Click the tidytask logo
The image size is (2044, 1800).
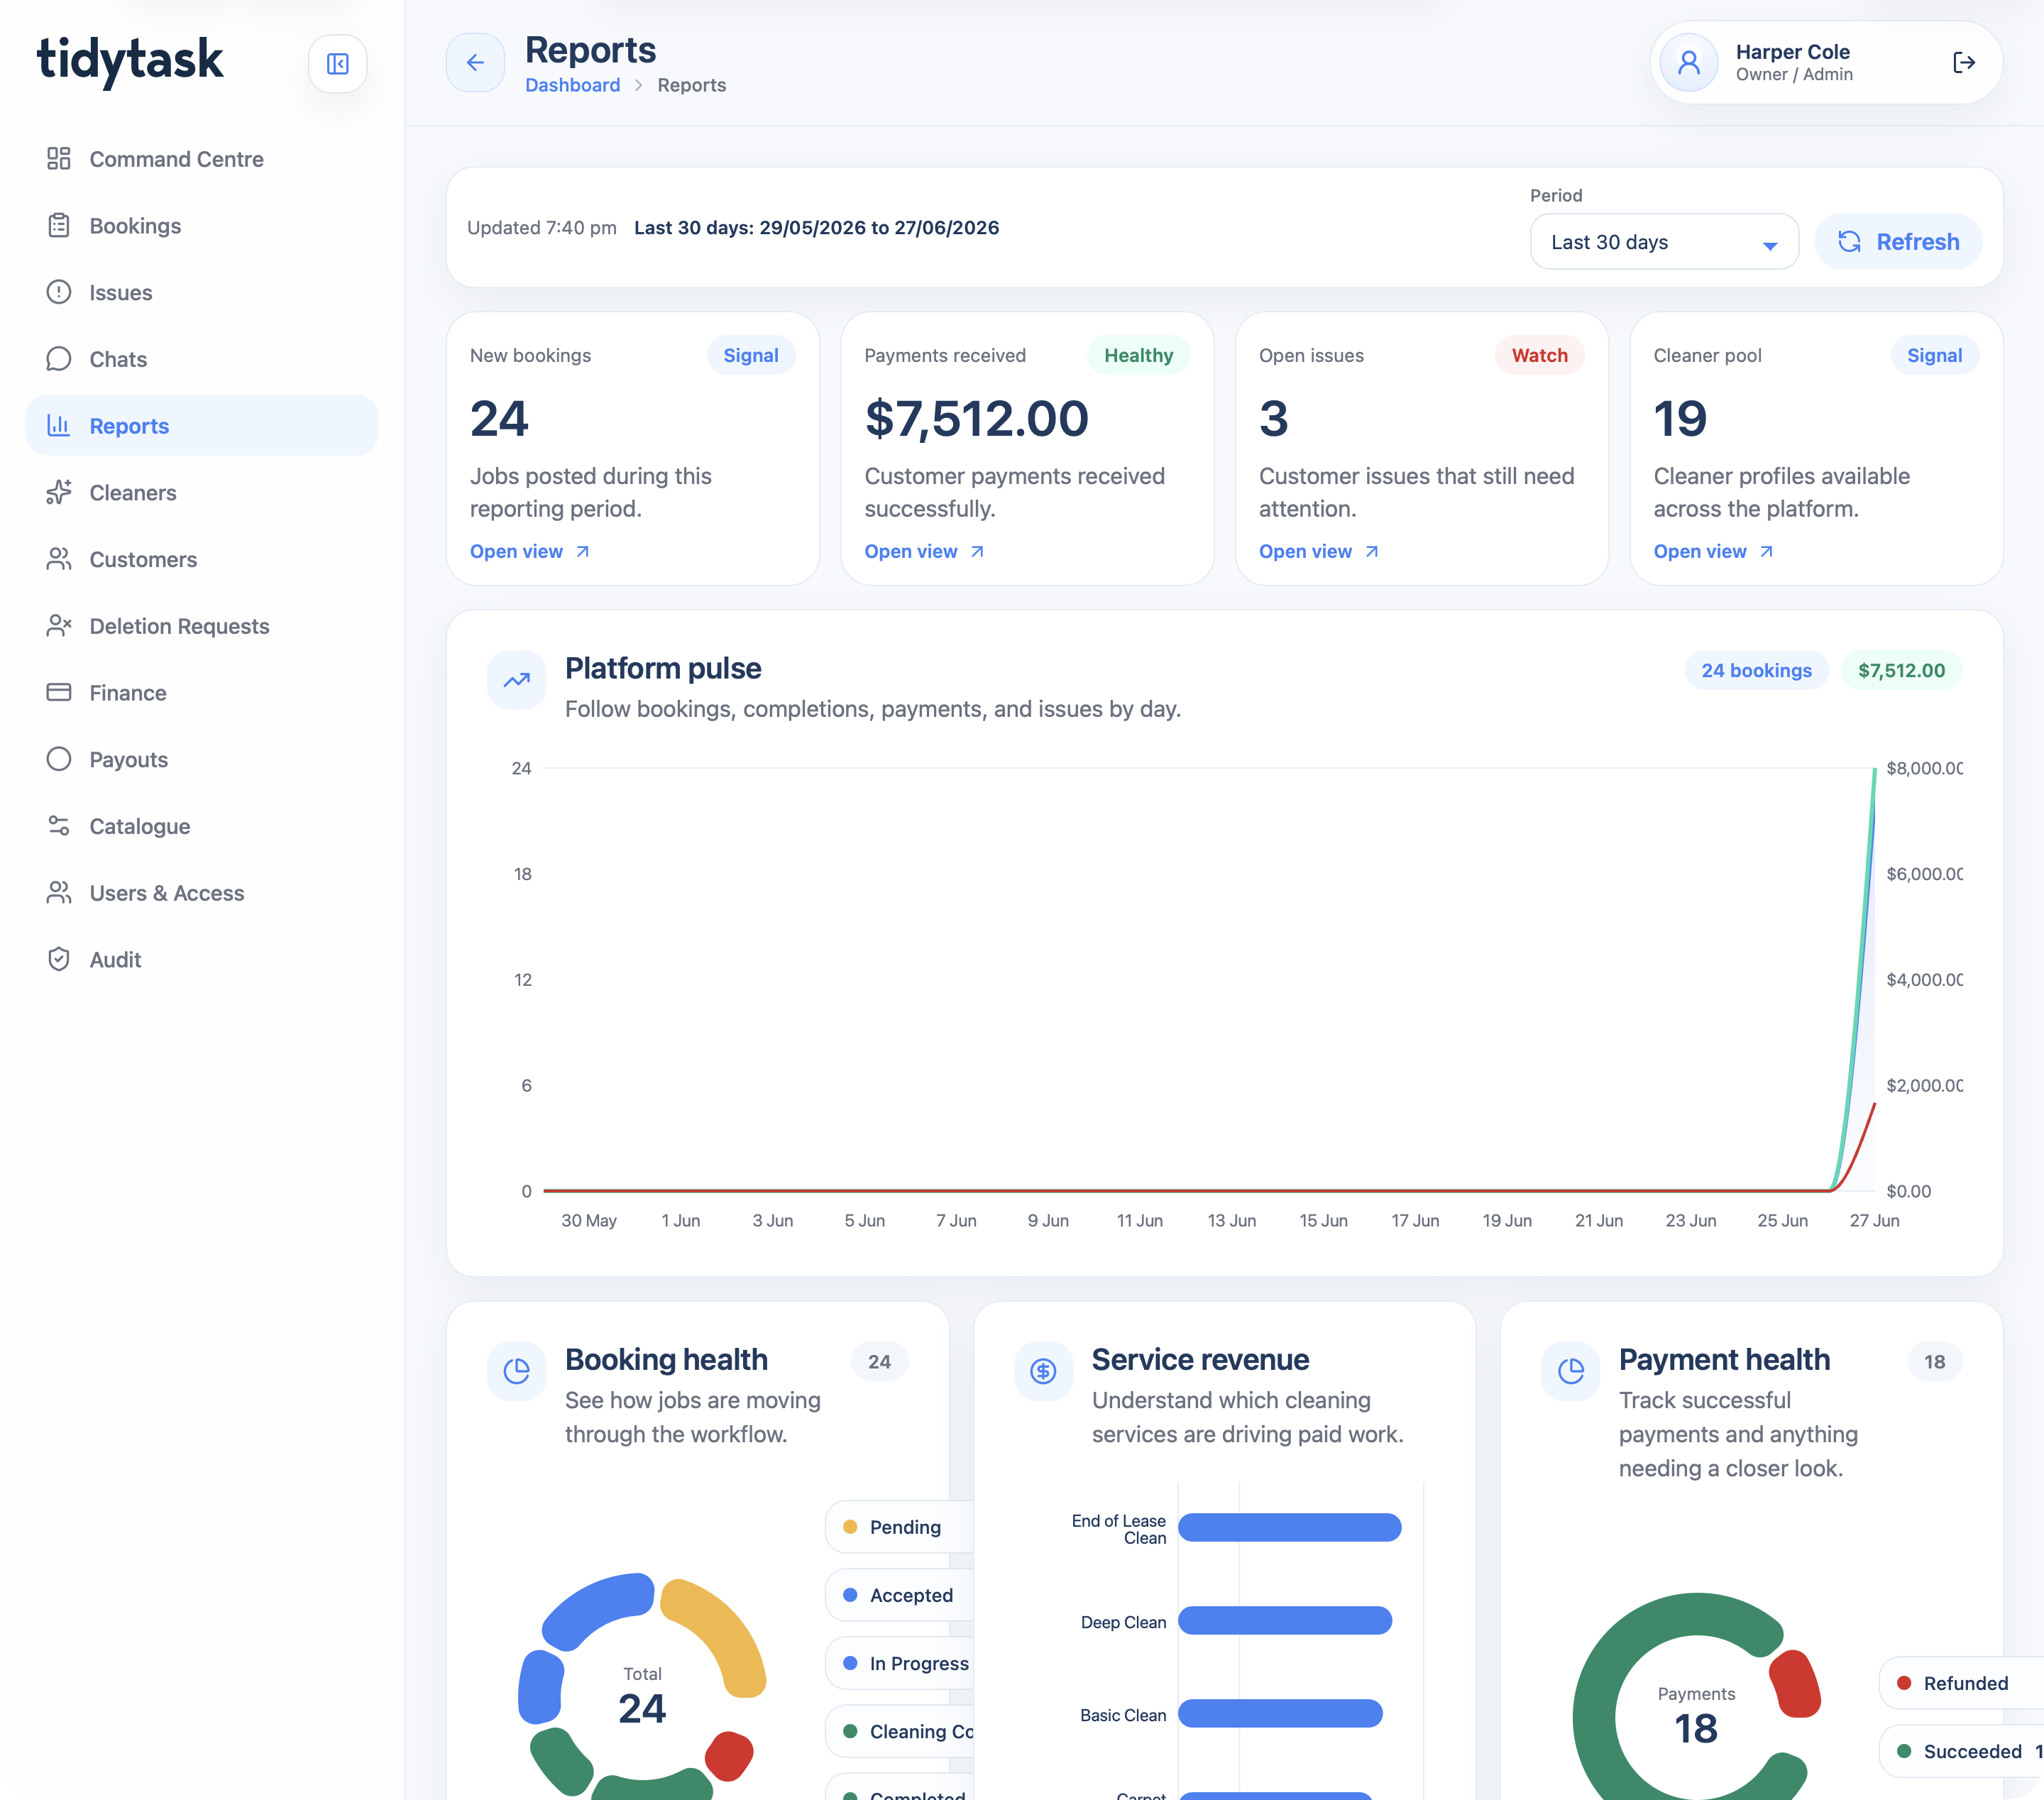pyautogui.click(x=130, y=61)
